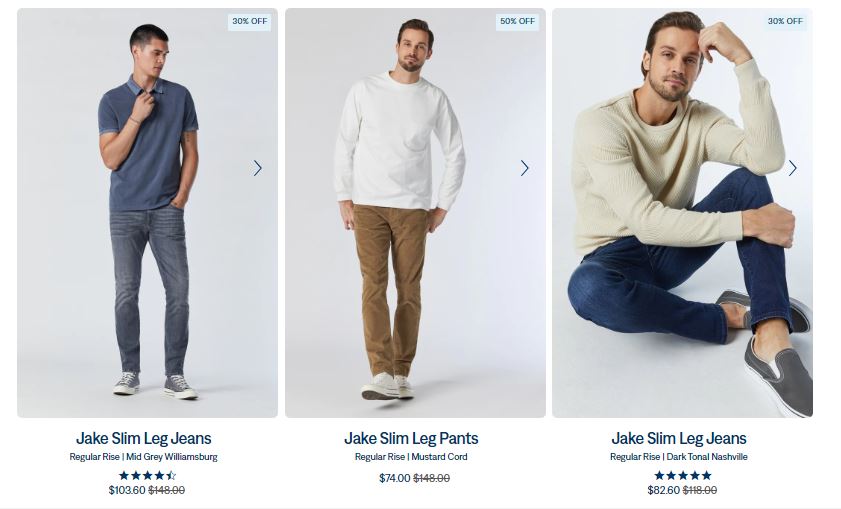
Task: Show next image of Dark Tonal Nashville jeans
Action: click(x=792, y=168)
